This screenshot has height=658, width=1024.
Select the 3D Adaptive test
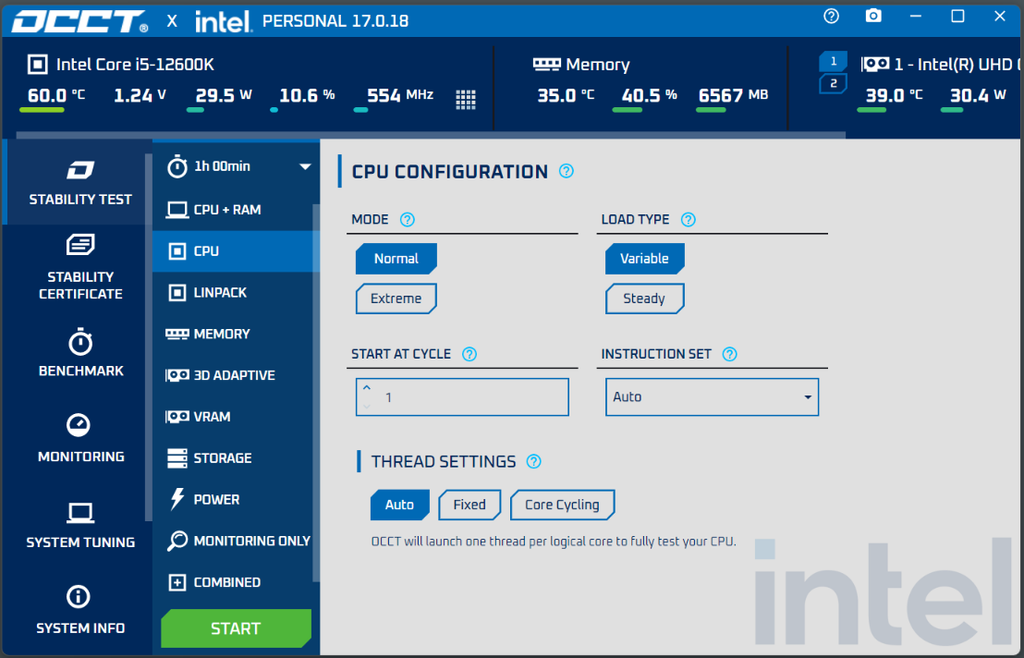[x=232, y=375]
